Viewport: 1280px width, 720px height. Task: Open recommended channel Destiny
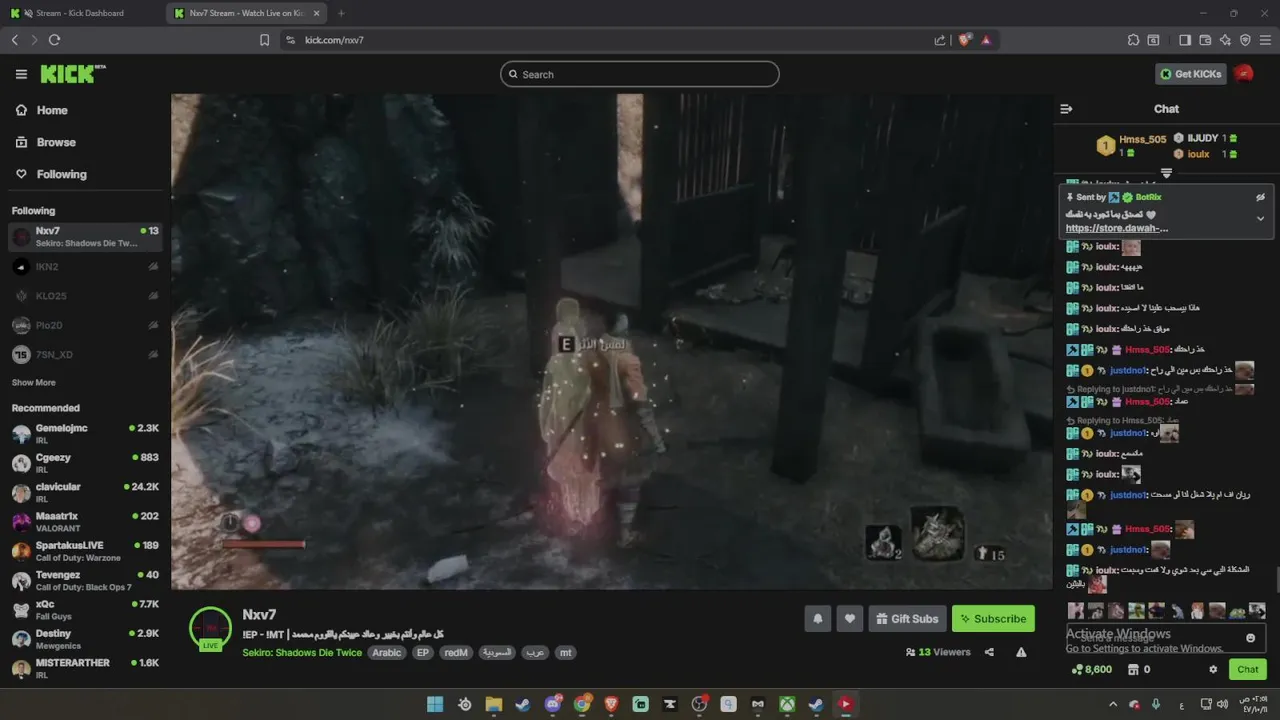coord(85,639)
